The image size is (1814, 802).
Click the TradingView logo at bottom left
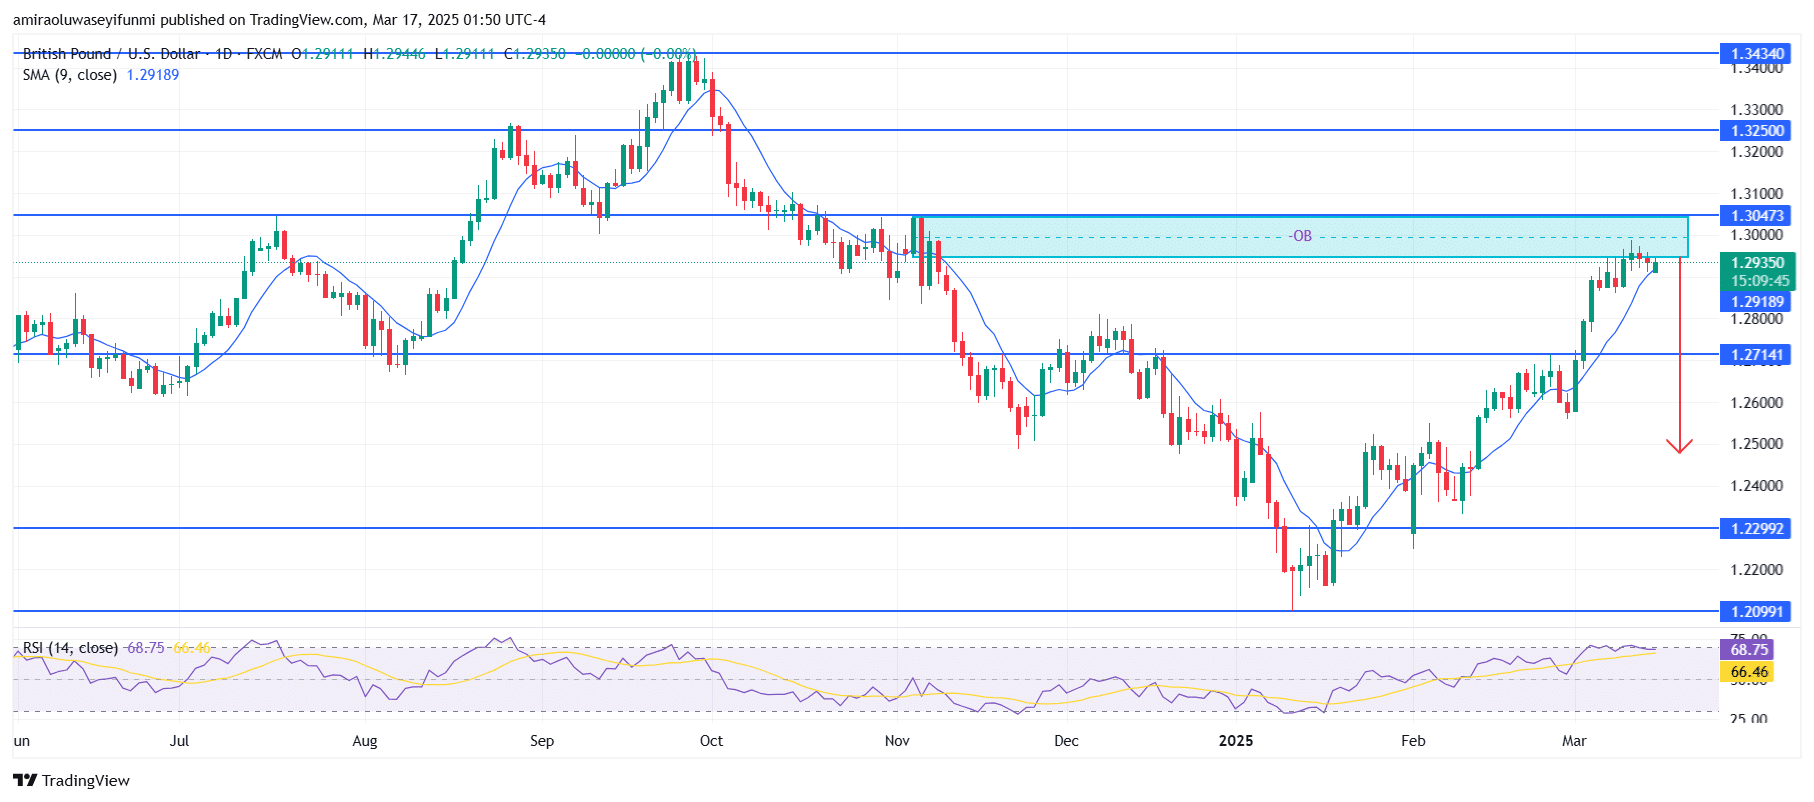(72, 780)
